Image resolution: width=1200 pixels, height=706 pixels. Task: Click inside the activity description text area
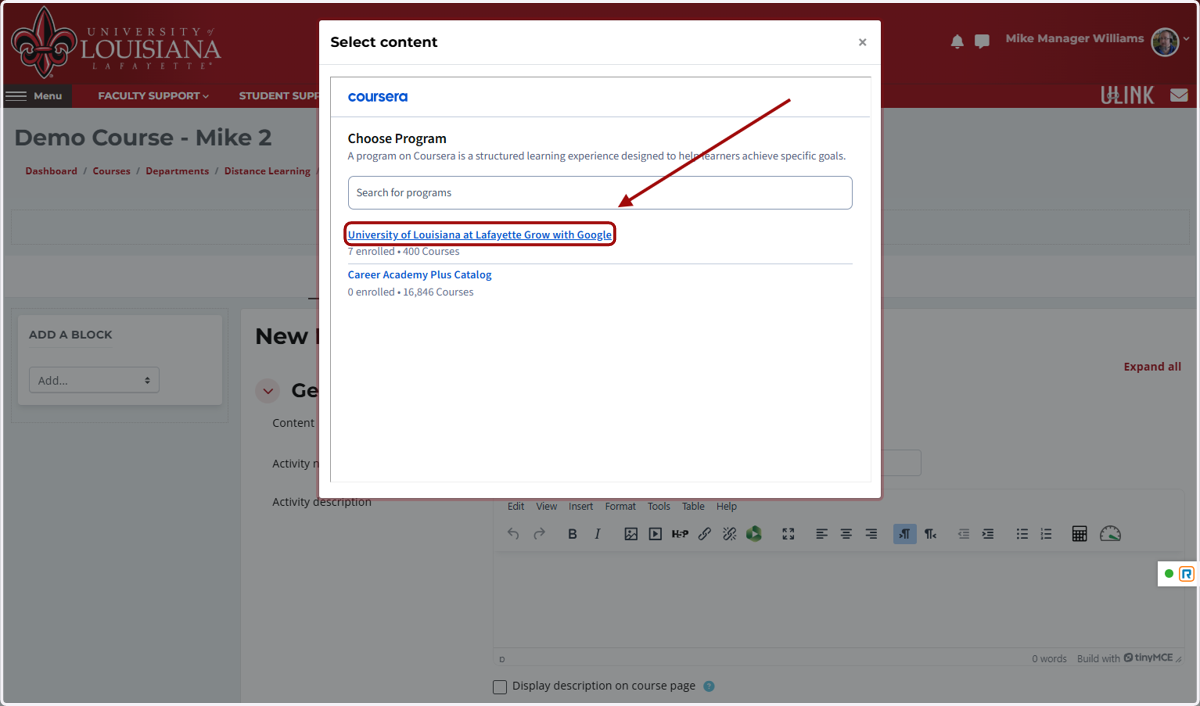tap(839, 598)
